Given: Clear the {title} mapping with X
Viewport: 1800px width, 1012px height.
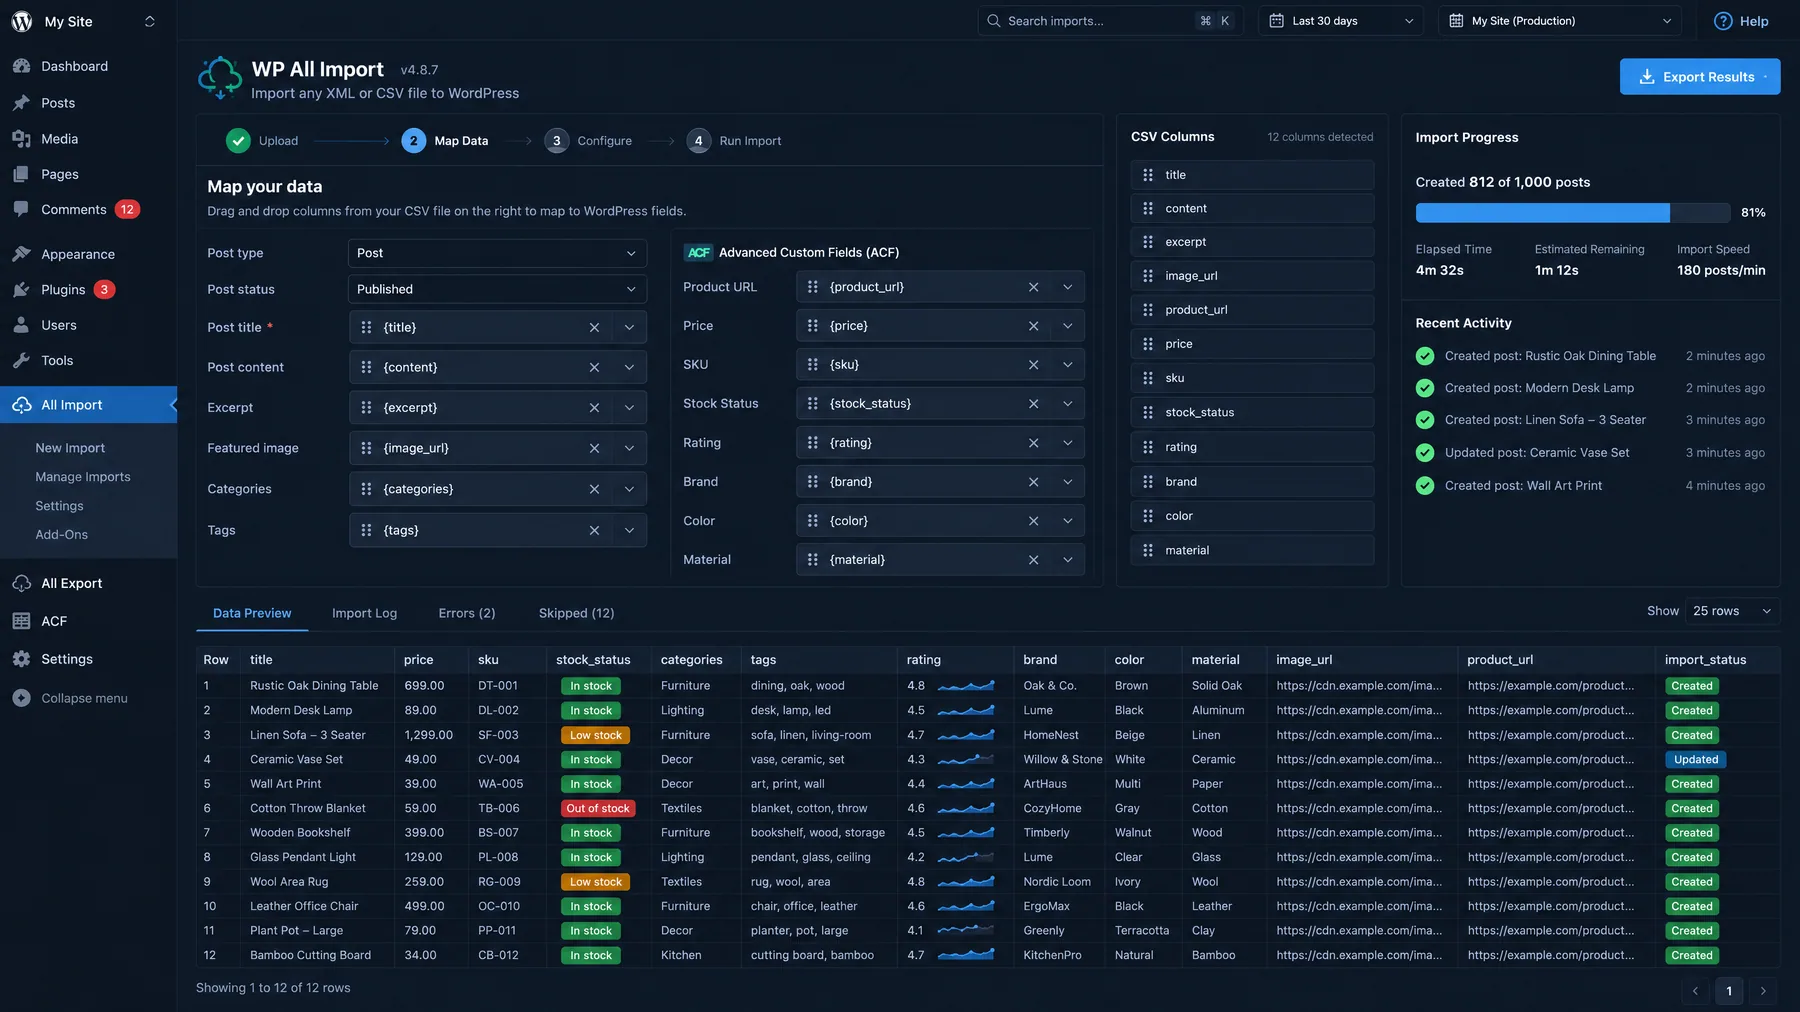Looking at the screenshot, I should tap(594, 328).
